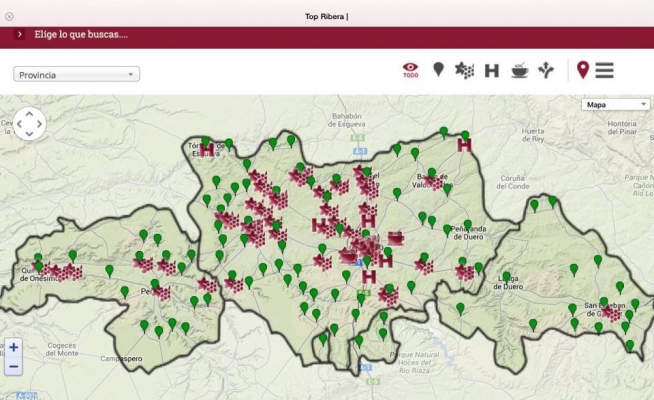Pan map right using navigation control
Viewport: 654px width, 400px height.
pyautogui.click(x=40, y=124)
